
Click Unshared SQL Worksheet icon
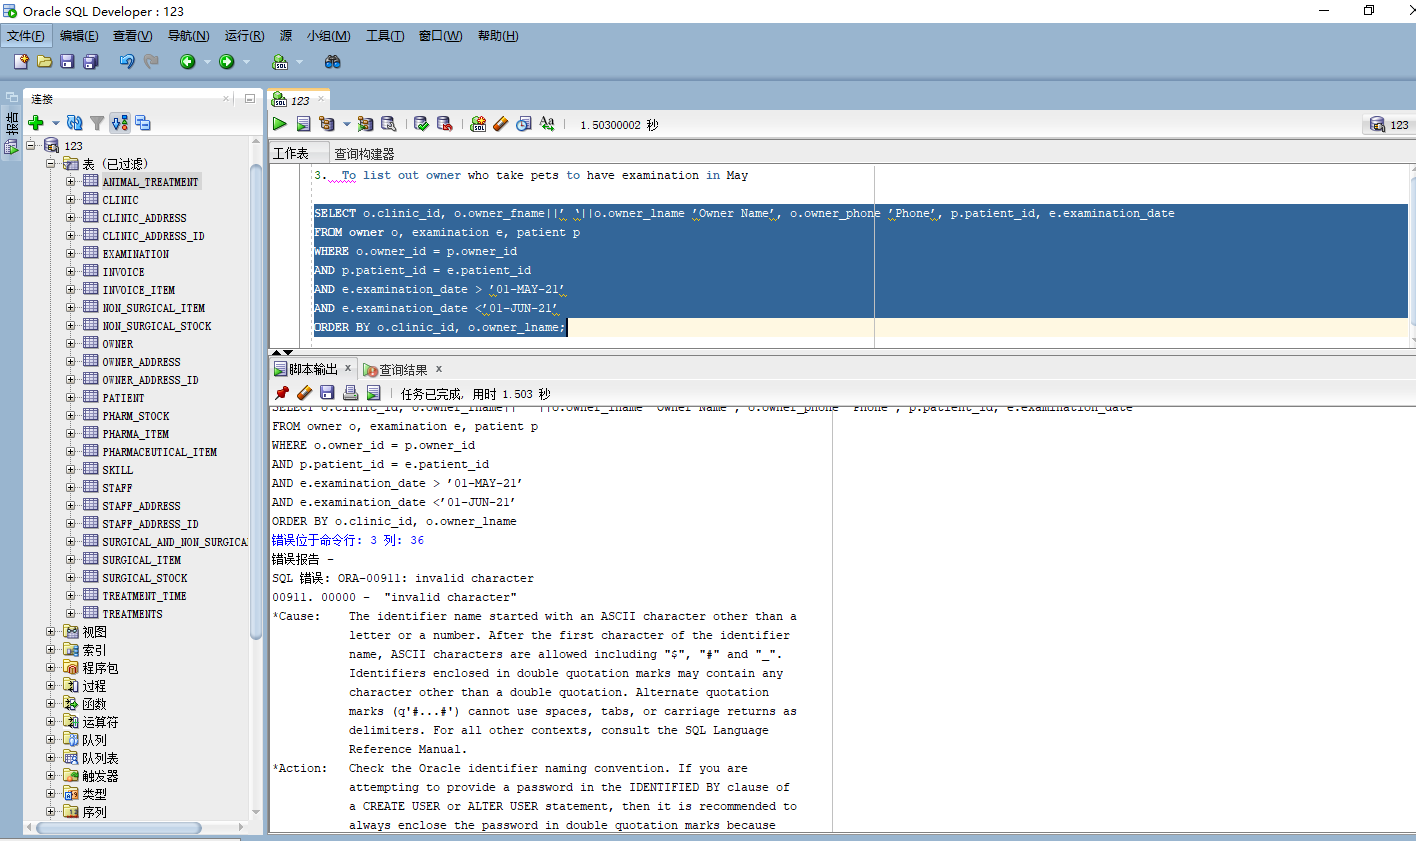click(x=478, y=124)
